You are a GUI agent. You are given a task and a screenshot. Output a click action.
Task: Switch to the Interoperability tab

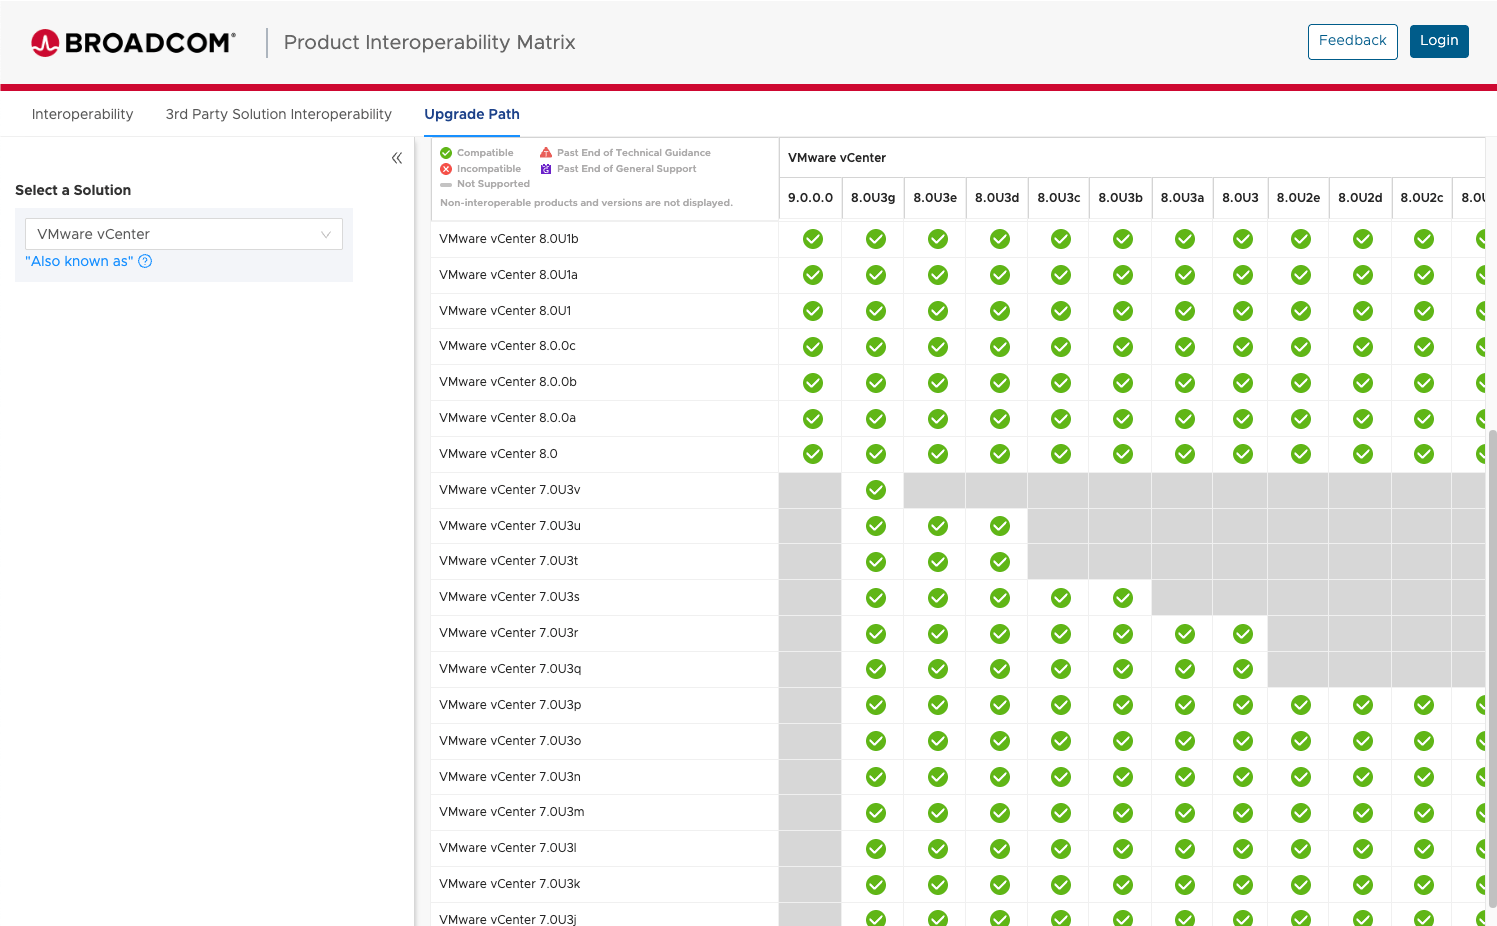82,114
